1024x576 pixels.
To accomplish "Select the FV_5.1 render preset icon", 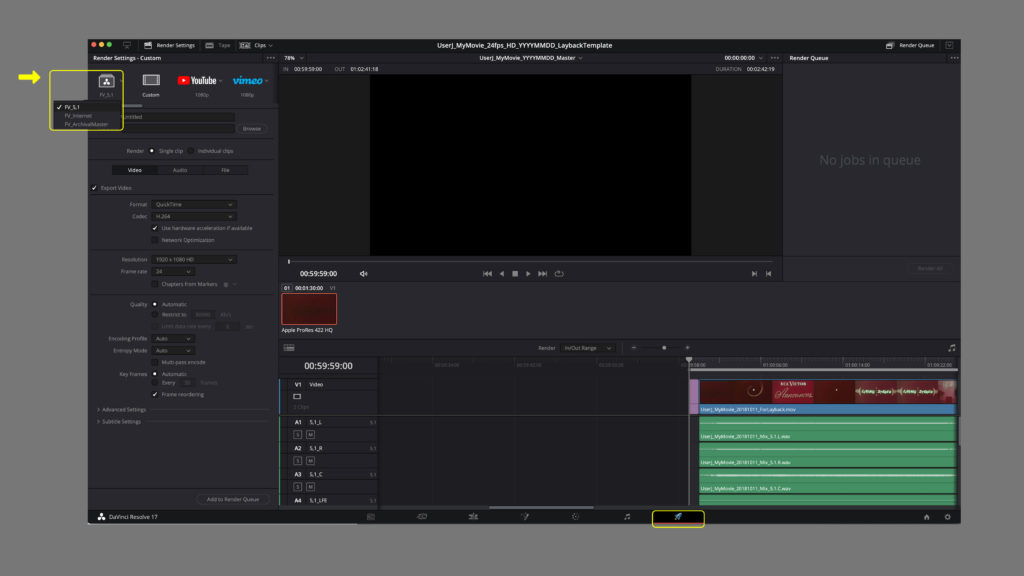I will coord(106,81).
